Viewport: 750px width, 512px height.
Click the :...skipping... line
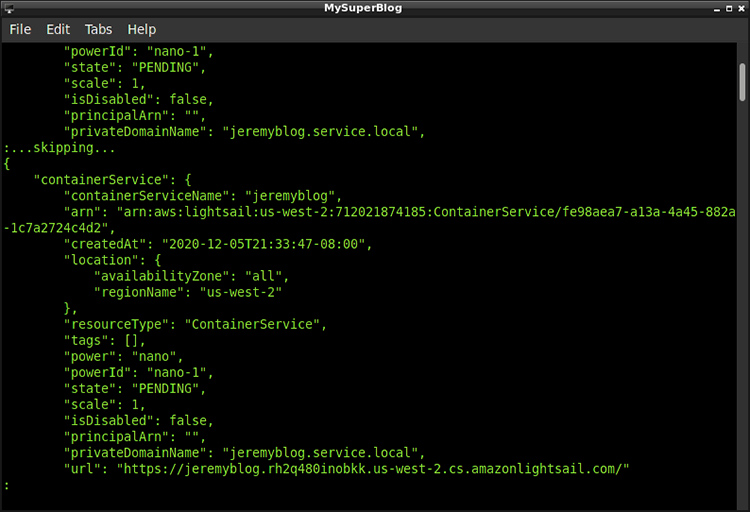(60, 148)
